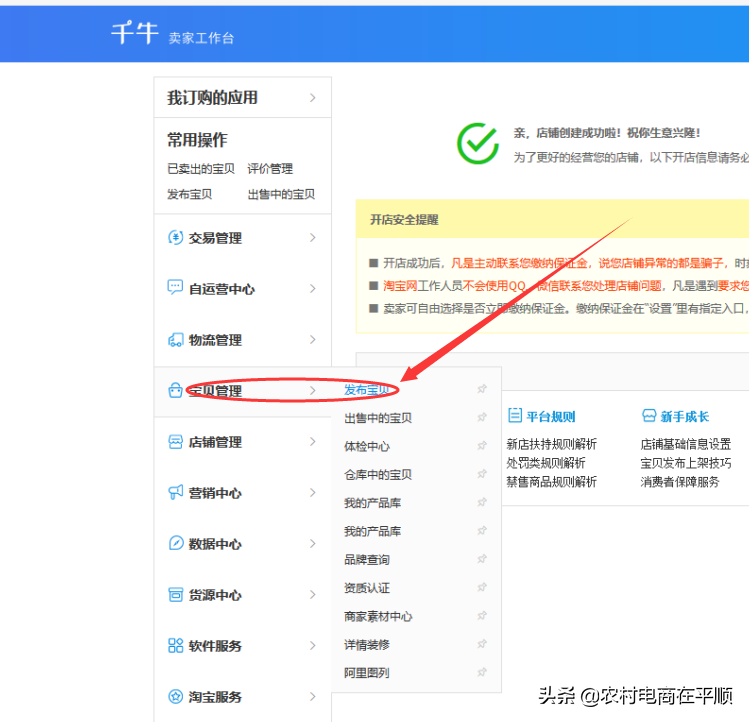
Task: Click the 卖家工作台 header text
Action: pos(201,38)
